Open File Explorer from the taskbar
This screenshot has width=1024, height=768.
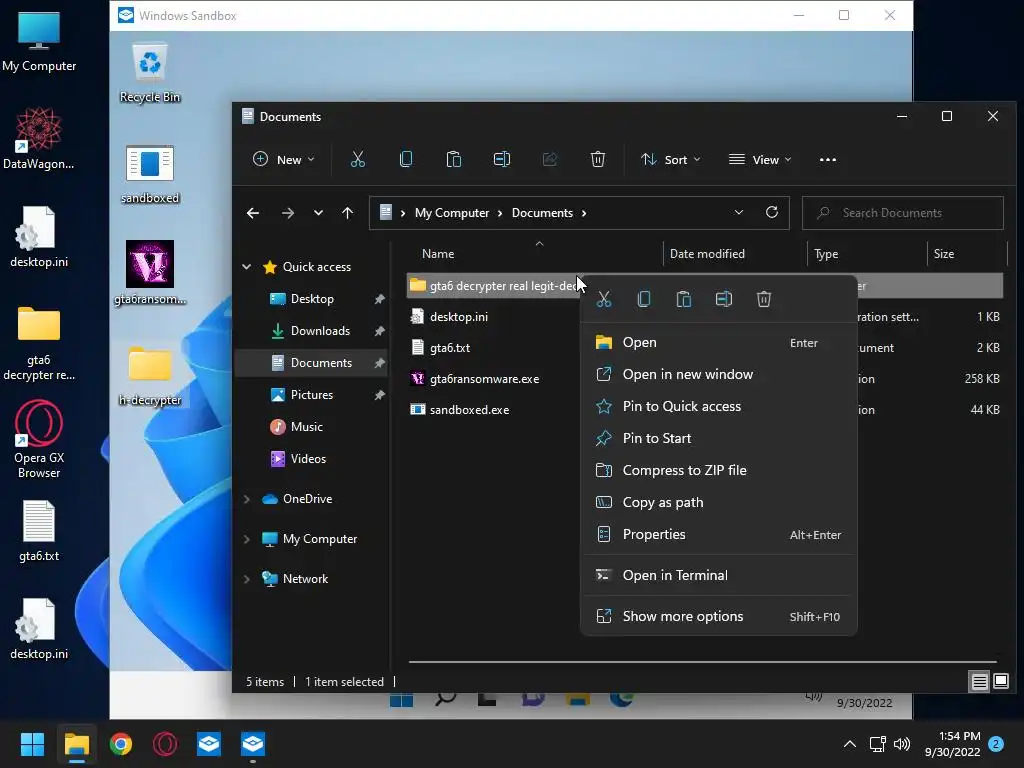[76, 744]
